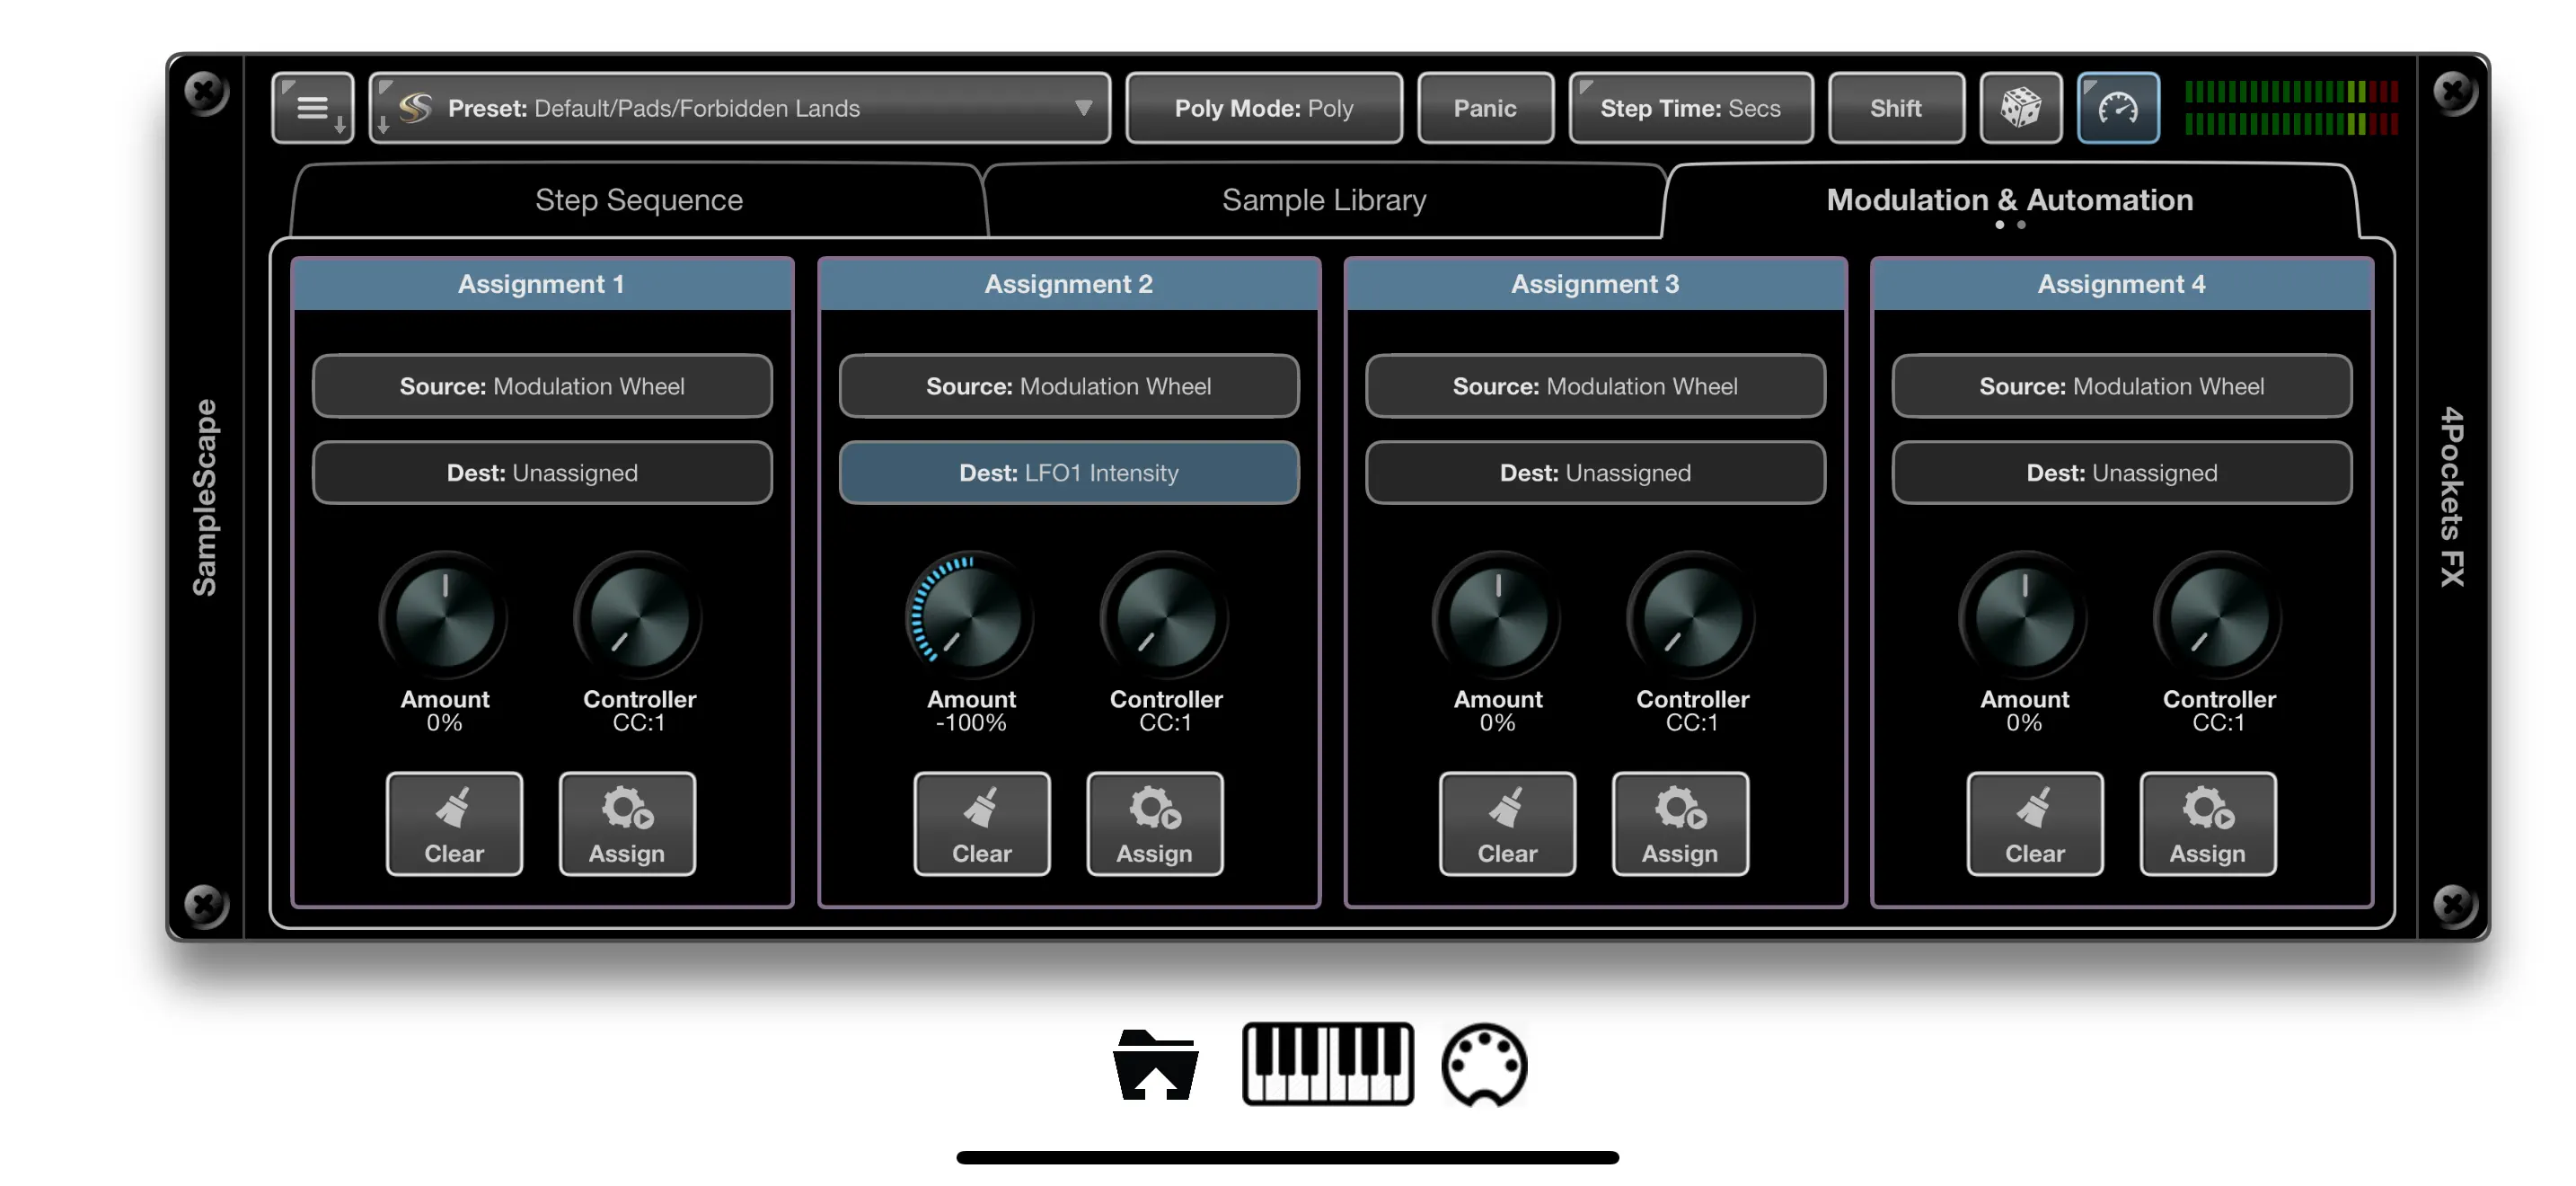
Task: Open MIDI settings via the DIN connector icon
Action: click(x=1484, y=1064)
